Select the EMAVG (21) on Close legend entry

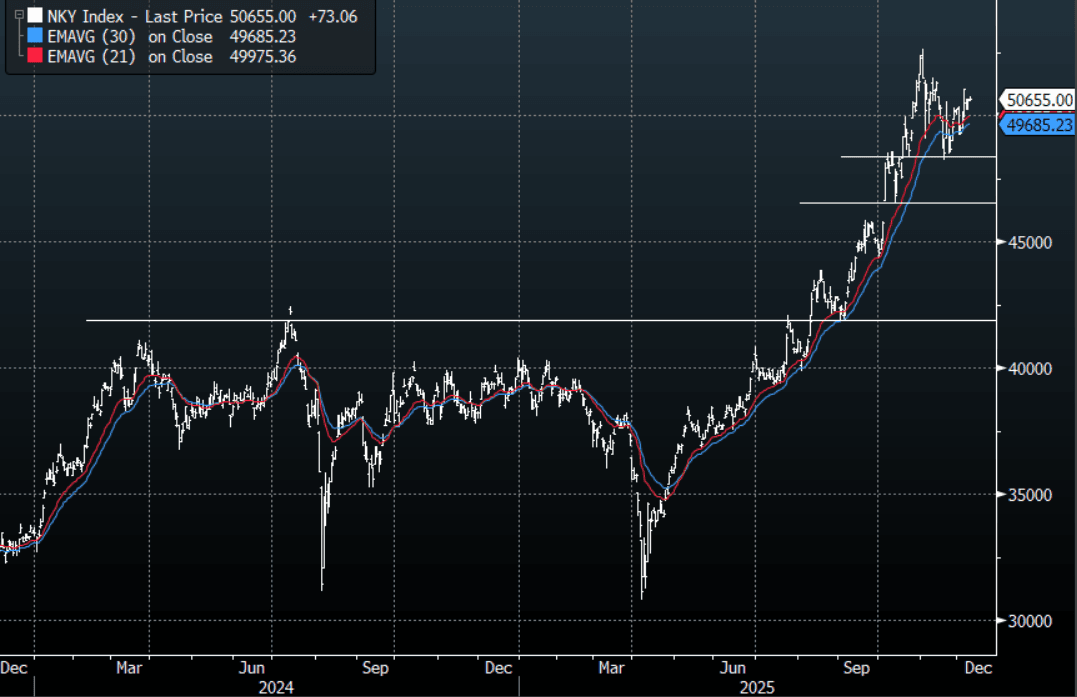(130, 57)
